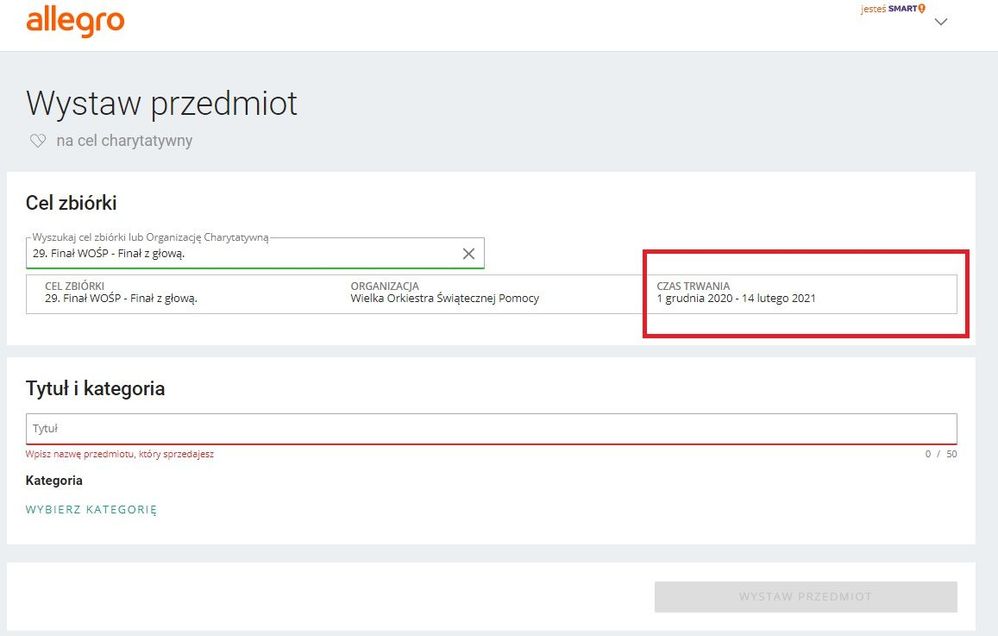Click the CZAS TRWANIA date range
This screenshot has width=998, height=636.
(x=736, y=298)
